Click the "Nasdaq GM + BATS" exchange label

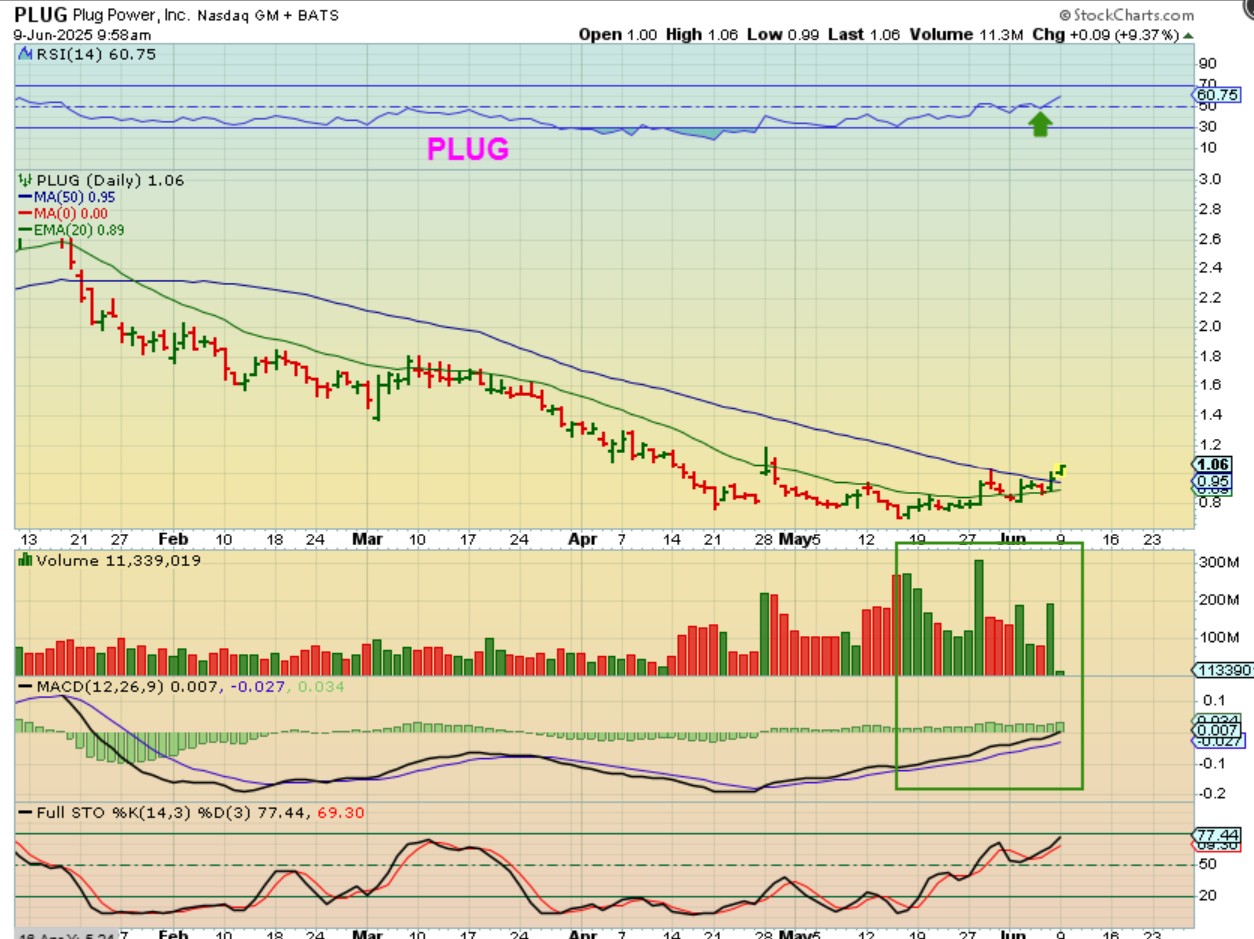268,16
